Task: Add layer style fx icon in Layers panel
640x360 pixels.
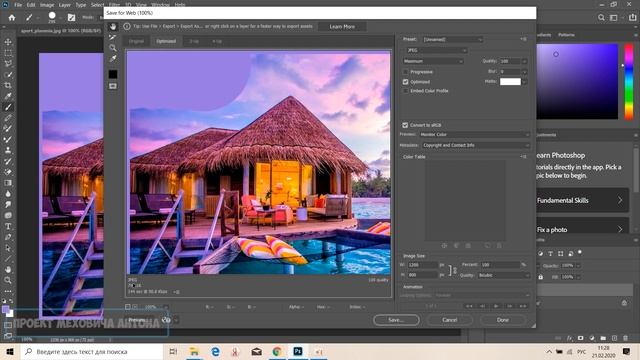Action: coord(569,338)
